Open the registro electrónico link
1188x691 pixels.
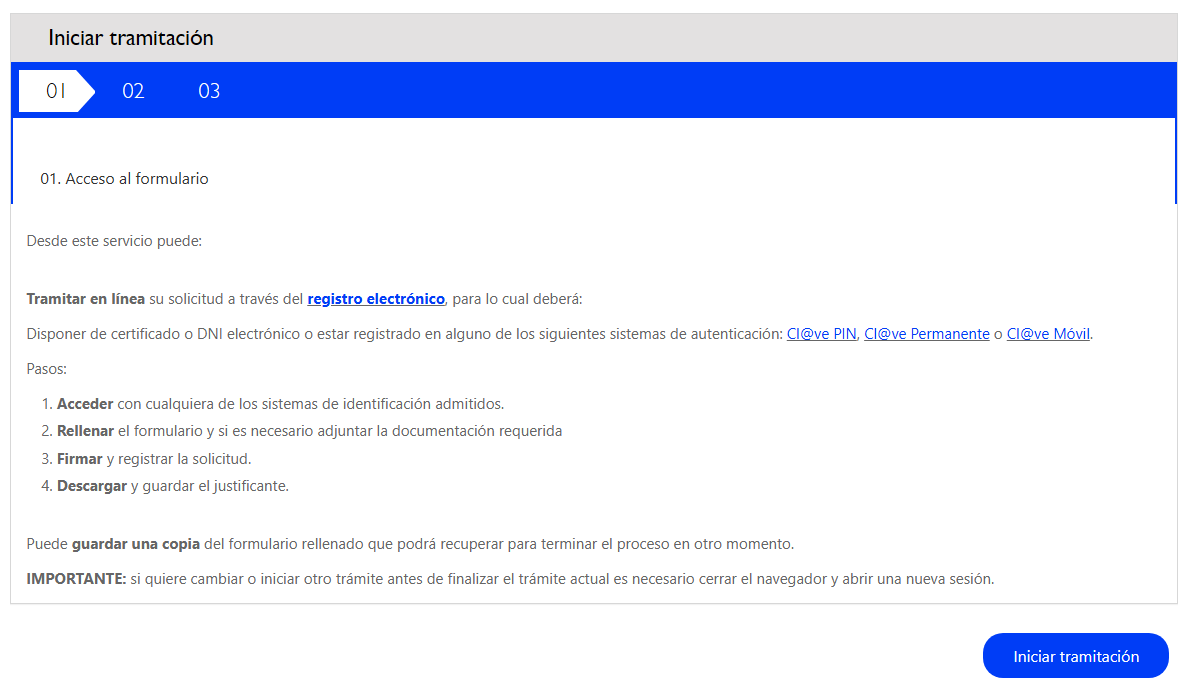[x=376, y=299]
